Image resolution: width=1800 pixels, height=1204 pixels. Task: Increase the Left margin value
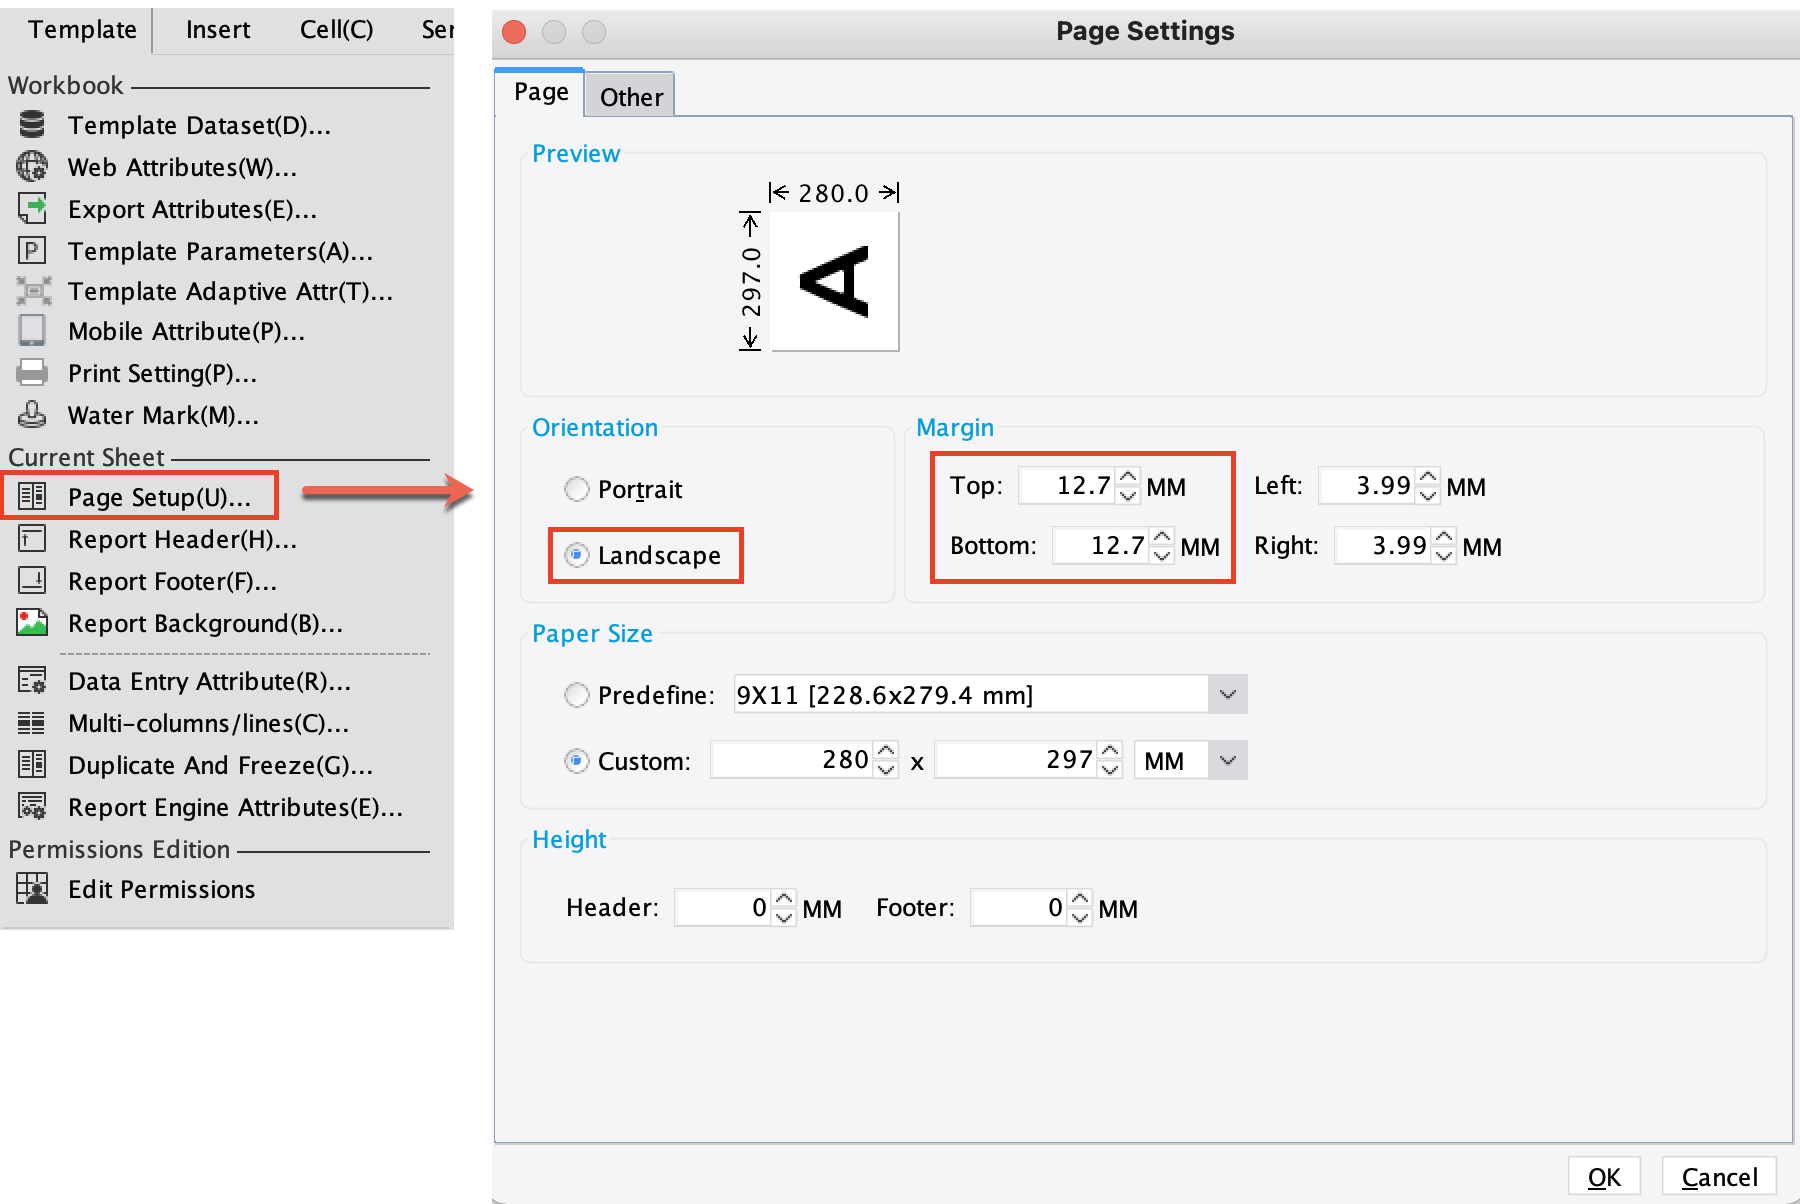pos(1428,477)
